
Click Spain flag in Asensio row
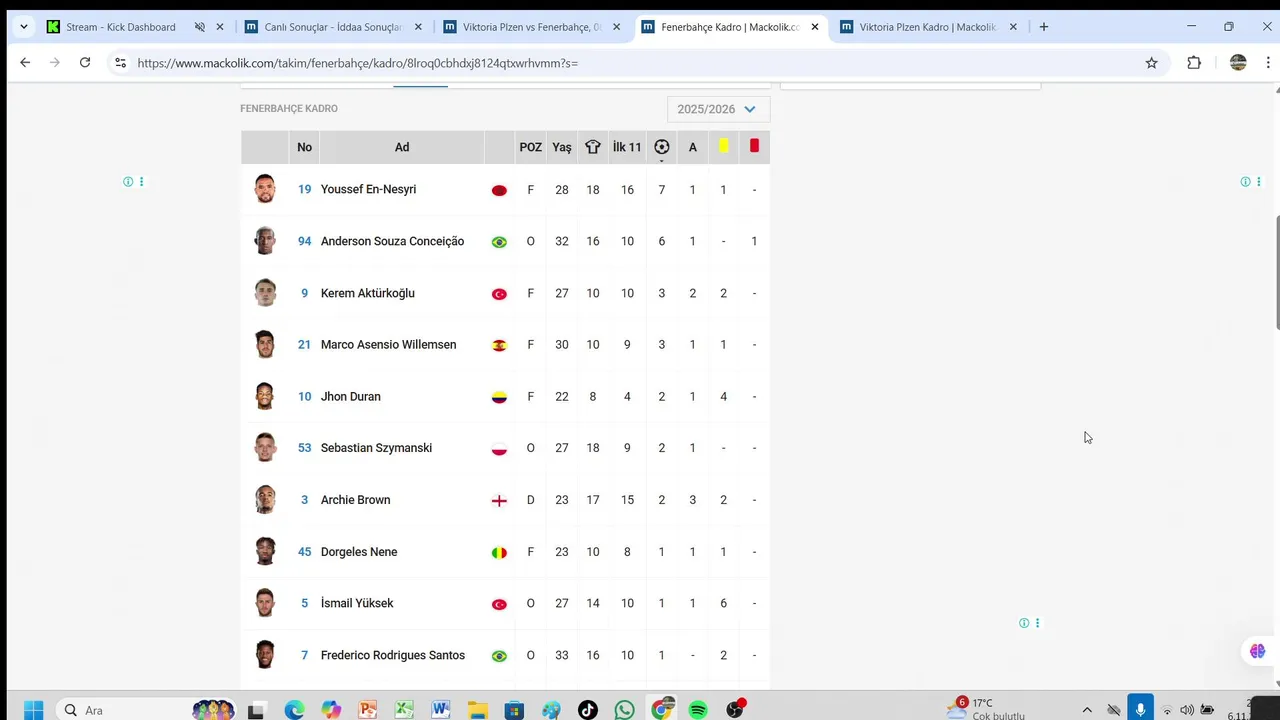point(499,345)
